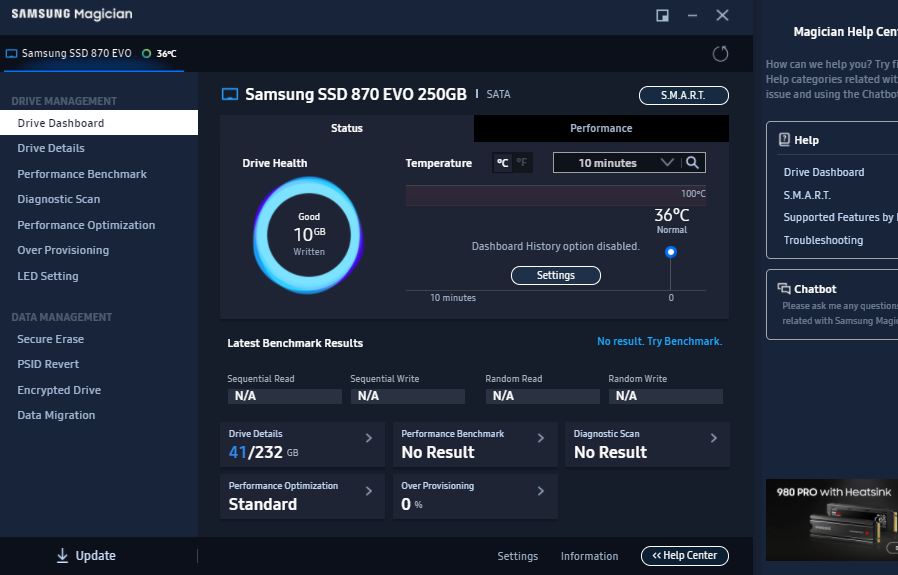Click the Update button at bottom left
Image resolution: width=898 pixels, height=575 pixels.
86,556
